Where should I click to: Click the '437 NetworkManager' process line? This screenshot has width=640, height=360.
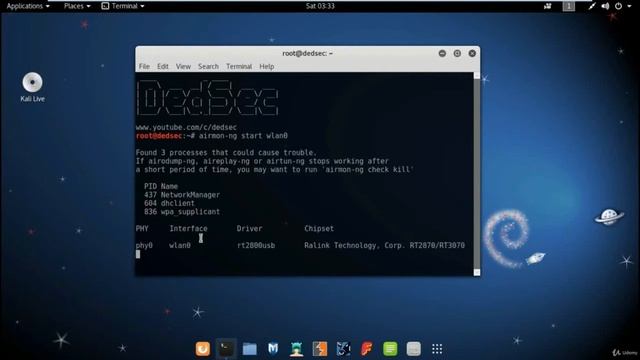pyautogui.click(x=182, y=195)
